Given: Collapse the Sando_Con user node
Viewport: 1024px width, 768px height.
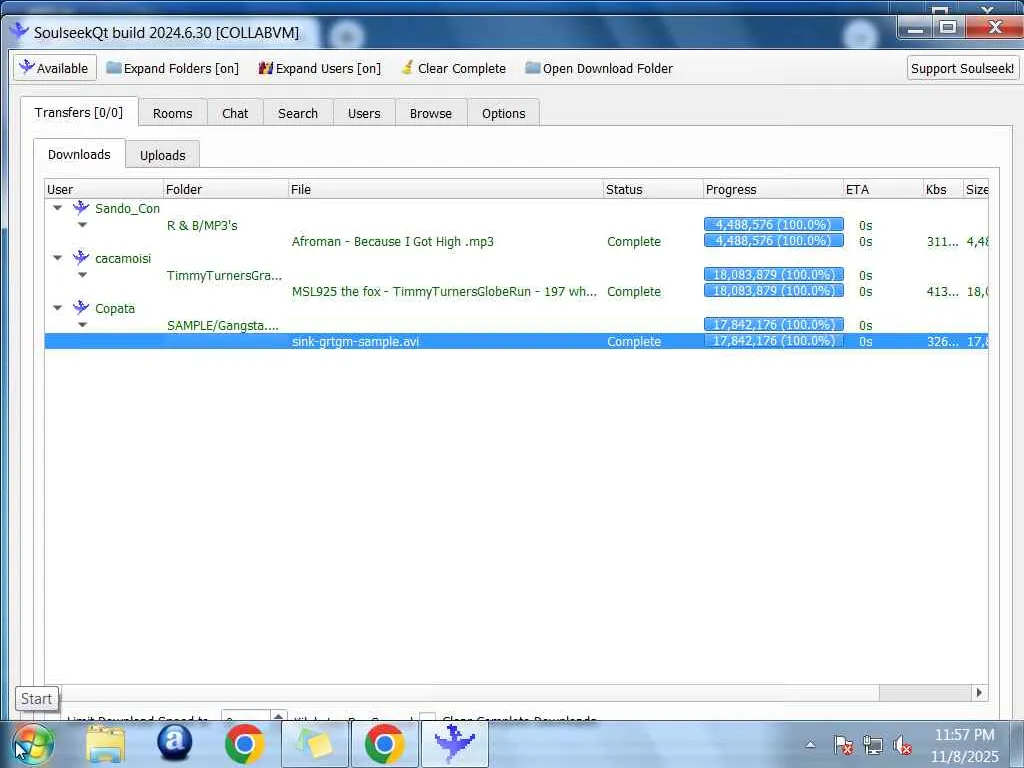Looking at the screenshot, I should (57, 208).
